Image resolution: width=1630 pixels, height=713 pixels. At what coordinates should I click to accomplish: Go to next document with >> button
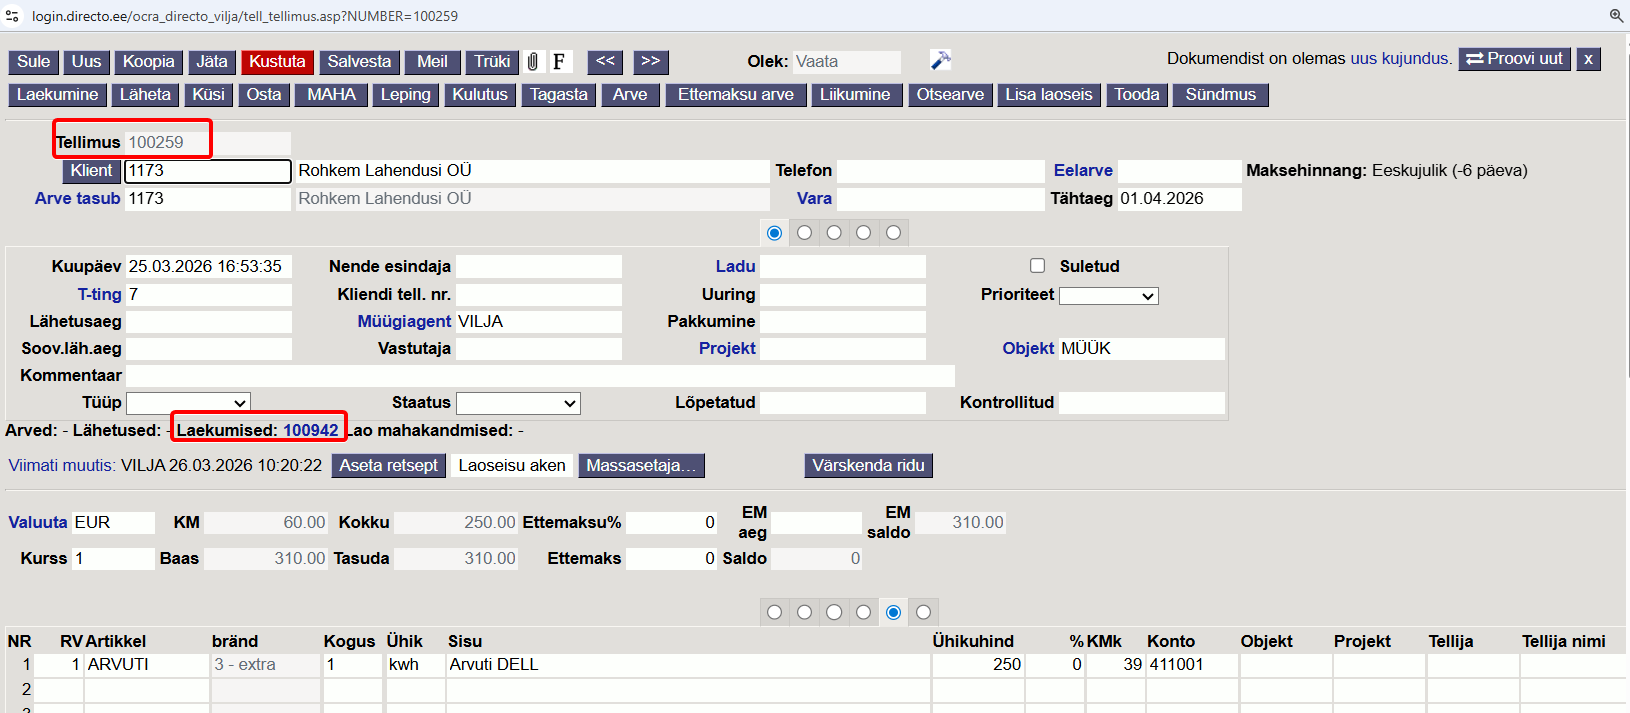pos(651,62)
